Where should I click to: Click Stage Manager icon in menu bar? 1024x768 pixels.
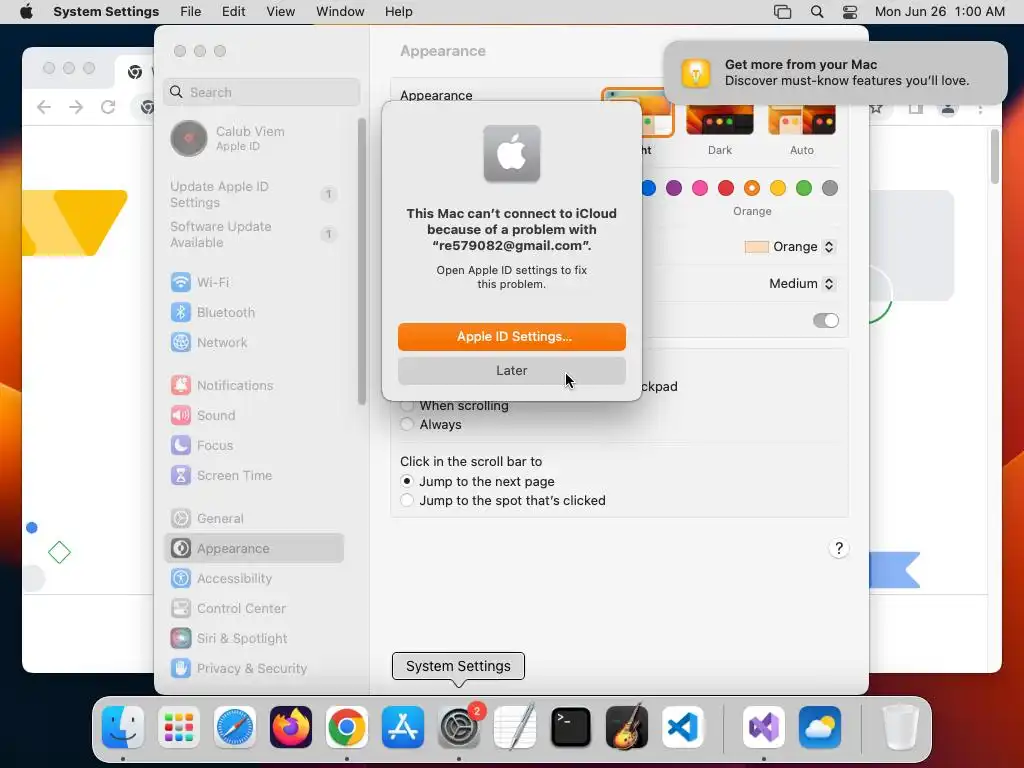pyautogui.click(x=782, y=12)
